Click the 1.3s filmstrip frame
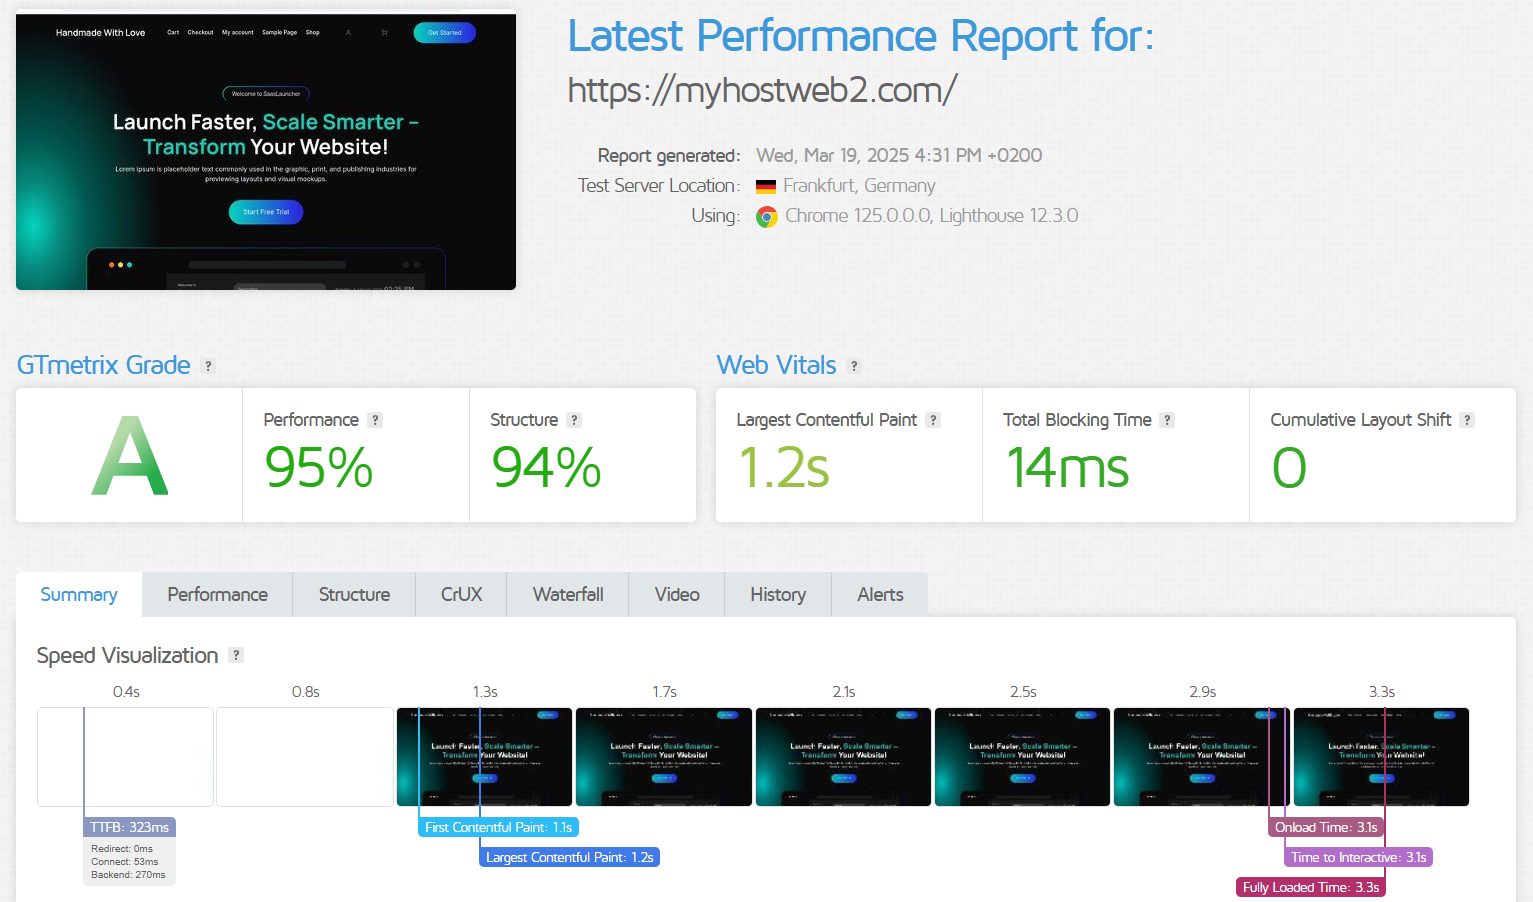This screenshot has height=902, width=1533. click(x=484, y=757)
